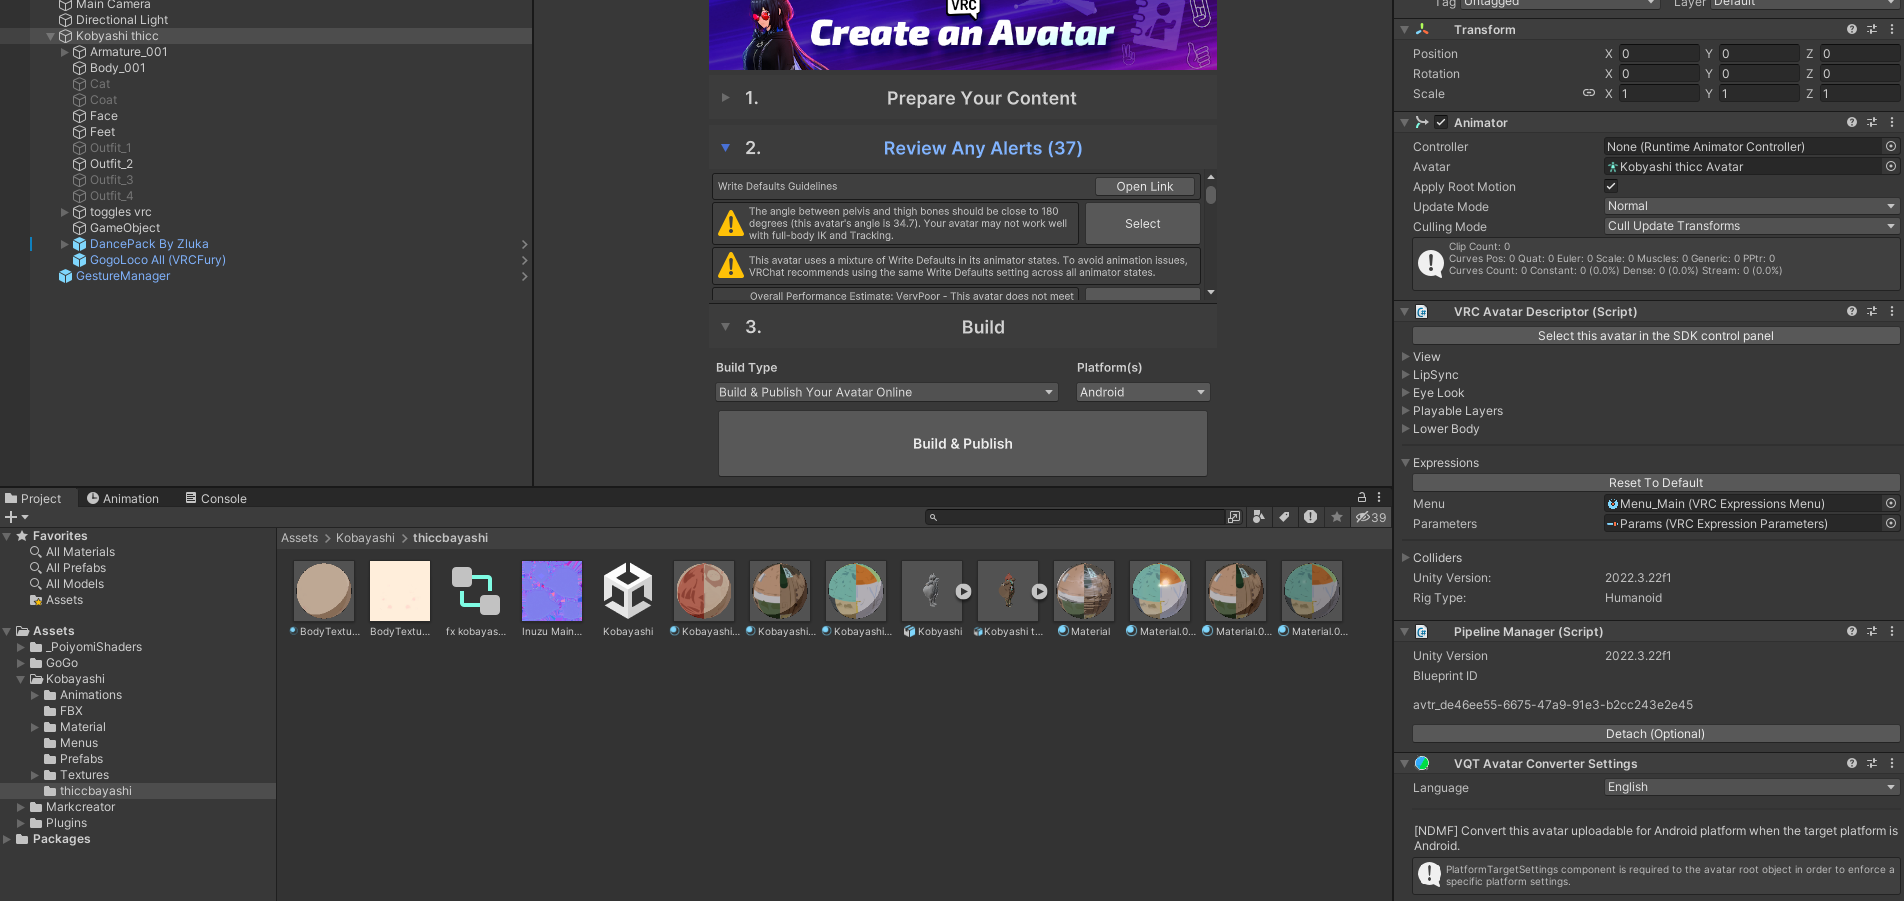The width and height of the screenshot is (1904, 901).
Task: Toggle the Project panel lock icon
Action: tap(1361, 497)
